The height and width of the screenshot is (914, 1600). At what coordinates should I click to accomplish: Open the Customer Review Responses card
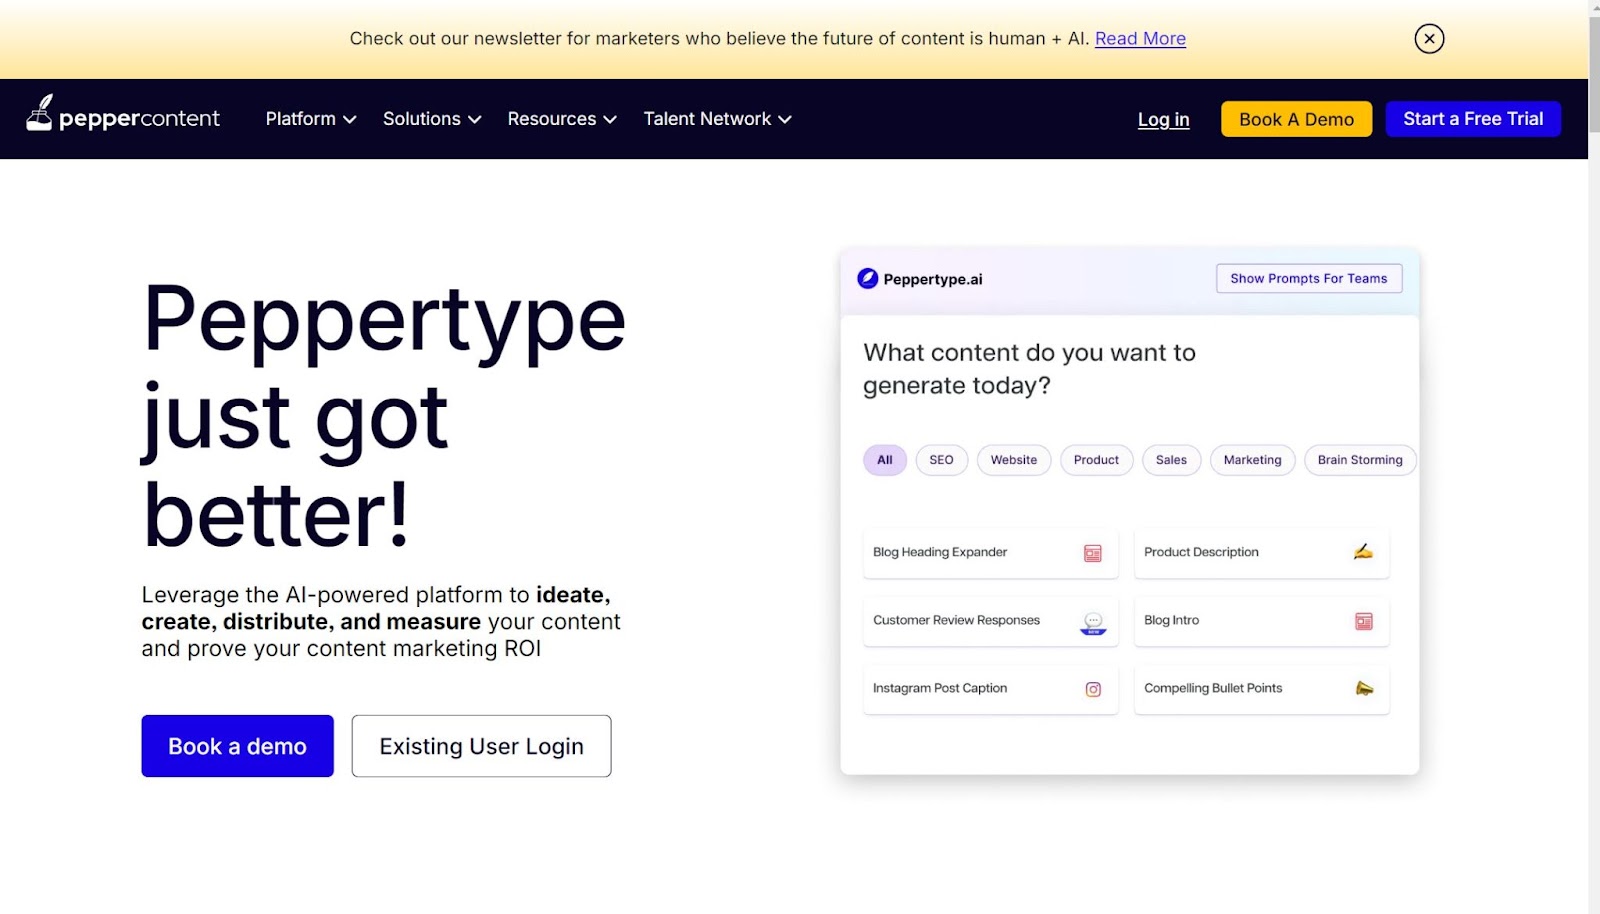click(x=990, y=621)
